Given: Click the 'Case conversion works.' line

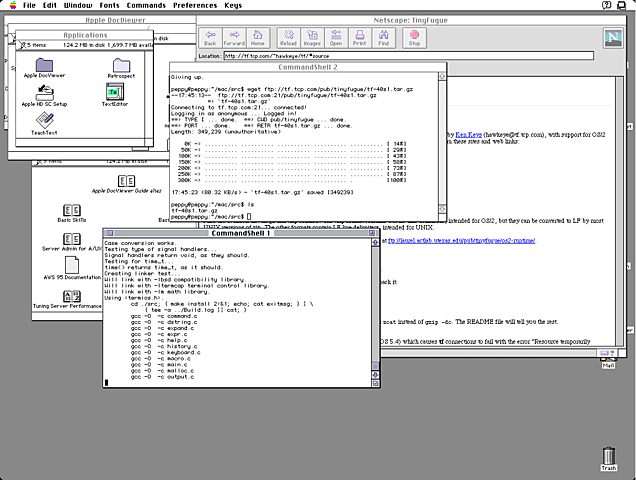Looking at the screenshot, I should [140, 243].
